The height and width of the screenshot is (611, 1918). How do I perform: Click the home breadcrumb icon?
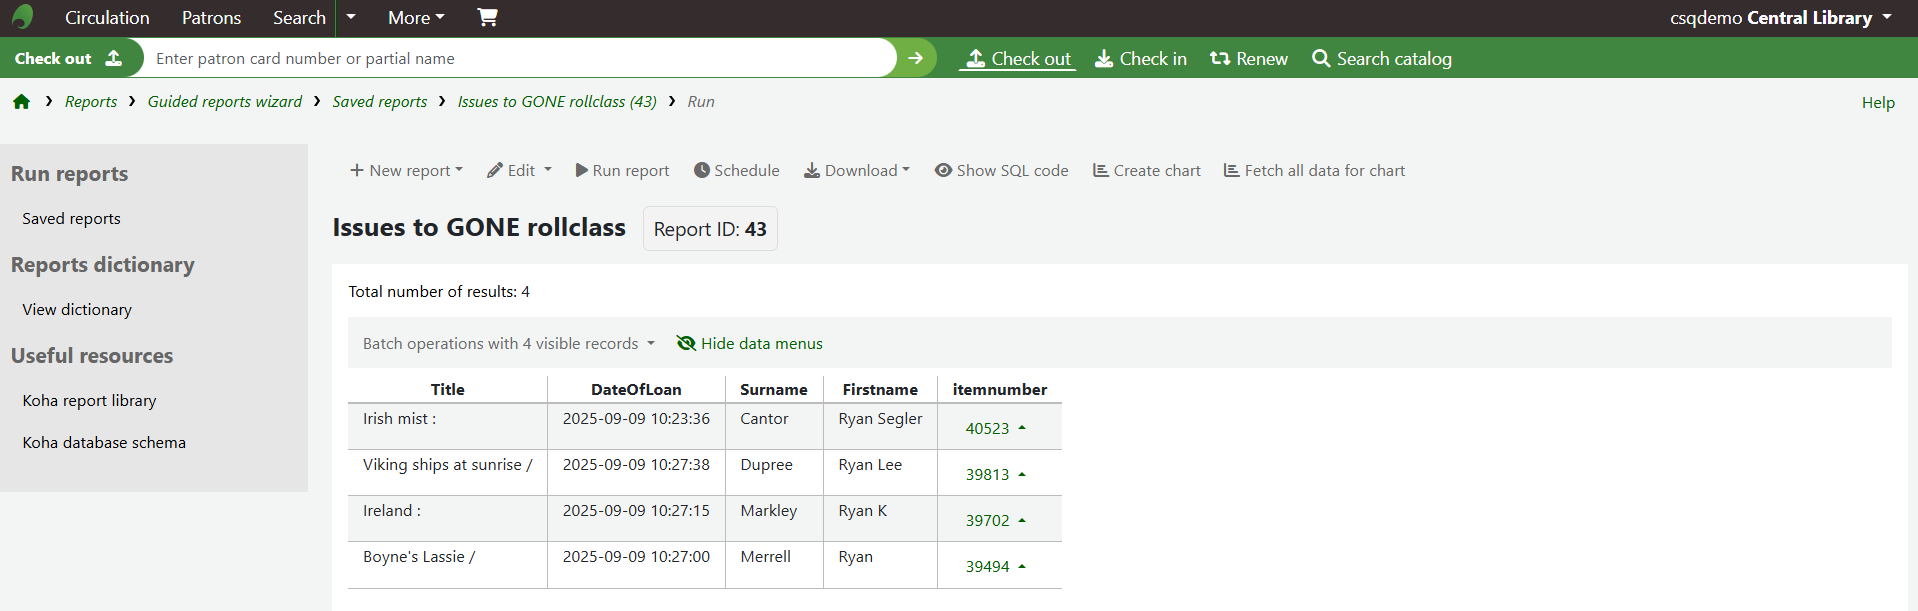tap(21, 102)
